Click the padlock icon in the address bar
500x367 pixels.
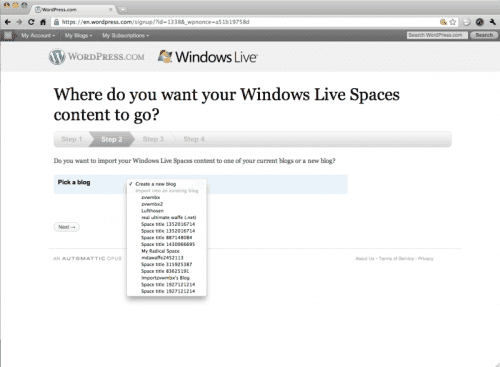[x=56, y=22]
